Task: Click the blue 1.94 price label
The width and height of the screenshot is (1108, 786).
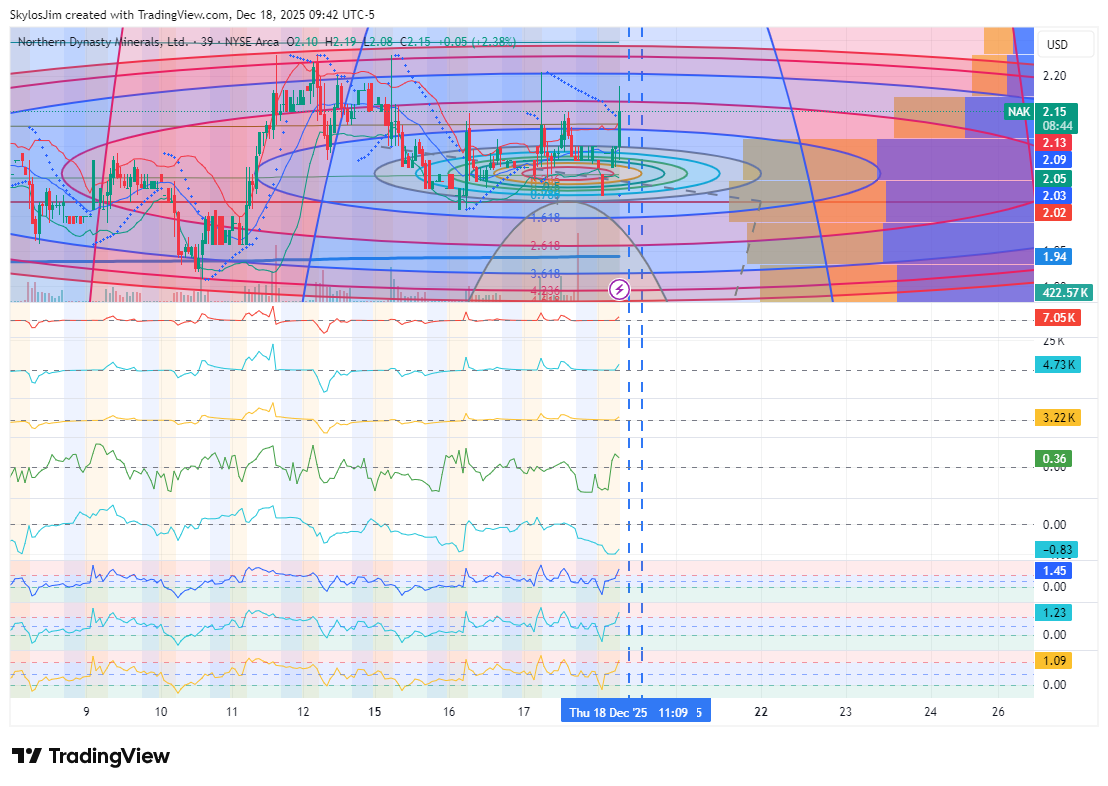Action: tap(1053, 258)
